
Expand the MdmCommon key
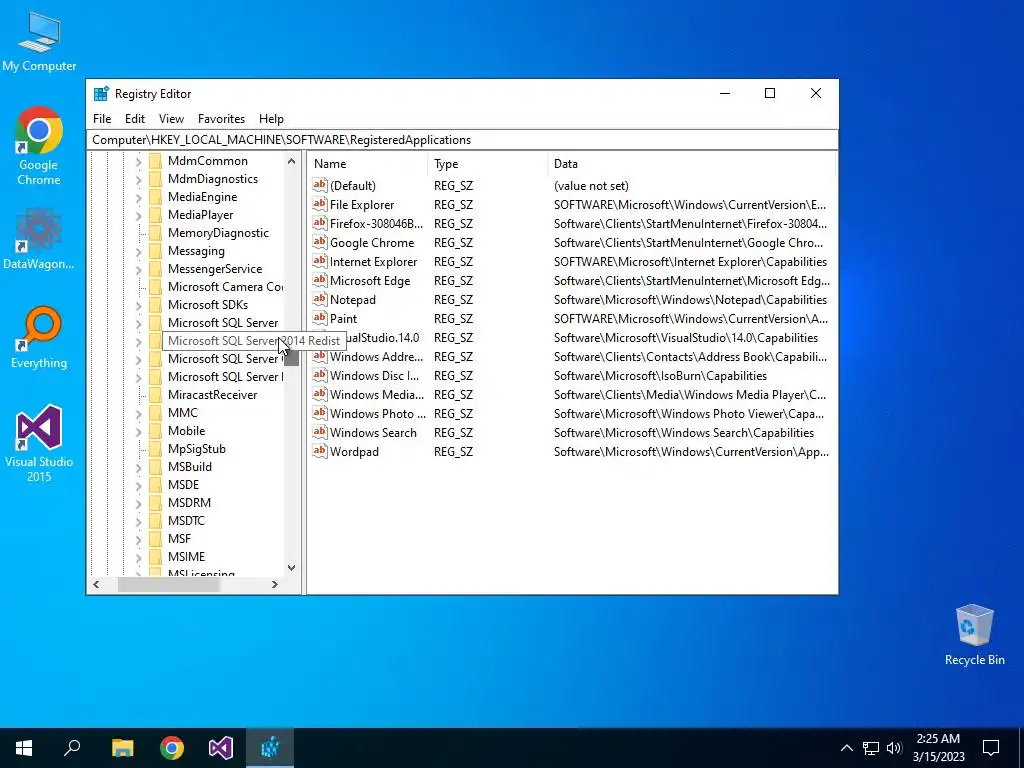[x=138, y=161]
